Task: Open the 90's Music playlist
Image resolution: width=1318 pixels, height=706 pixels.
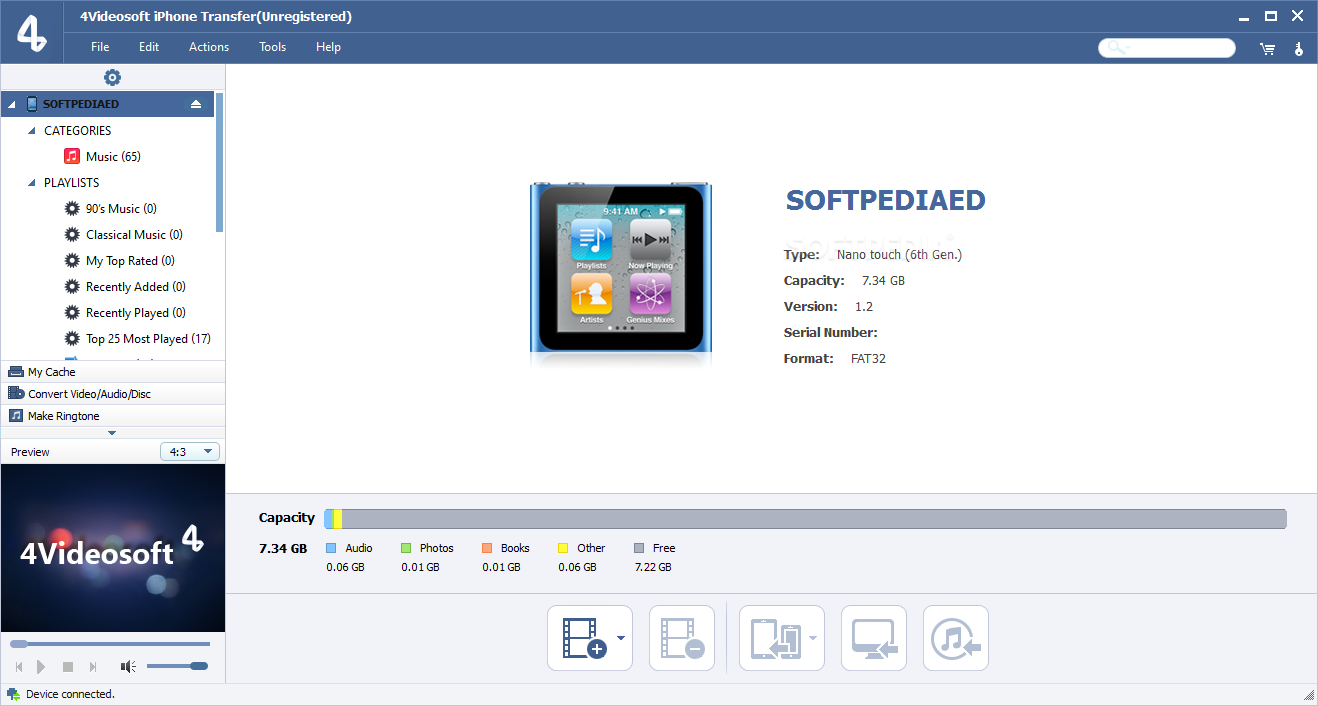Action: [121, 209]
